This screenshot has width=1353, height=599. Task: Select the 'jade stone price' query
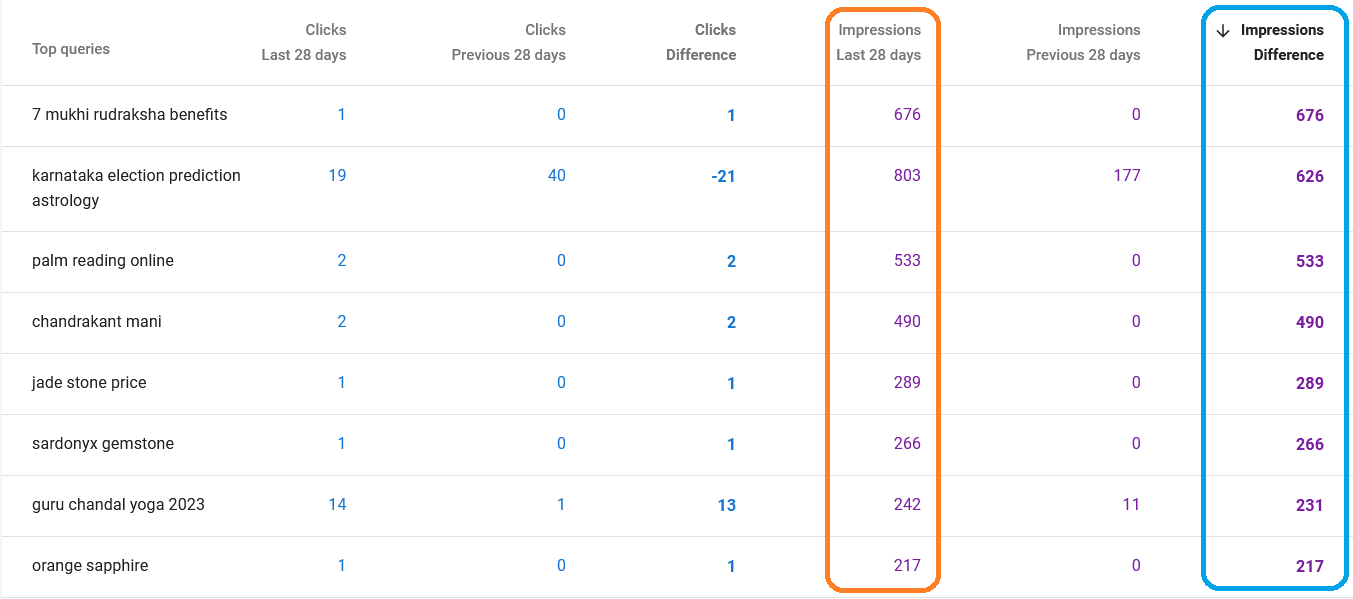(x=89, y=383)
